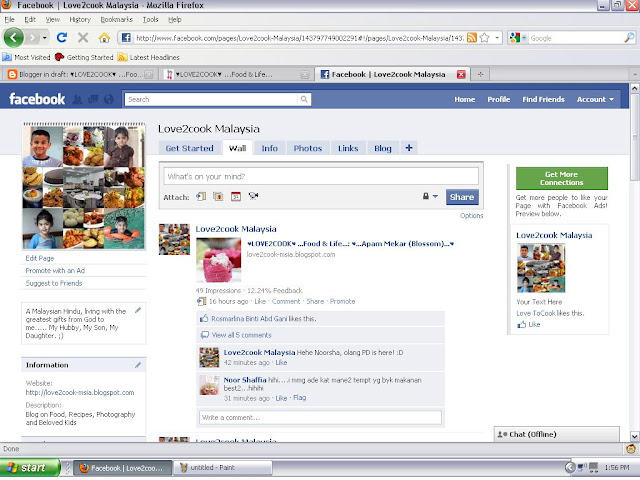Attach a video using the camera icon

253,196
